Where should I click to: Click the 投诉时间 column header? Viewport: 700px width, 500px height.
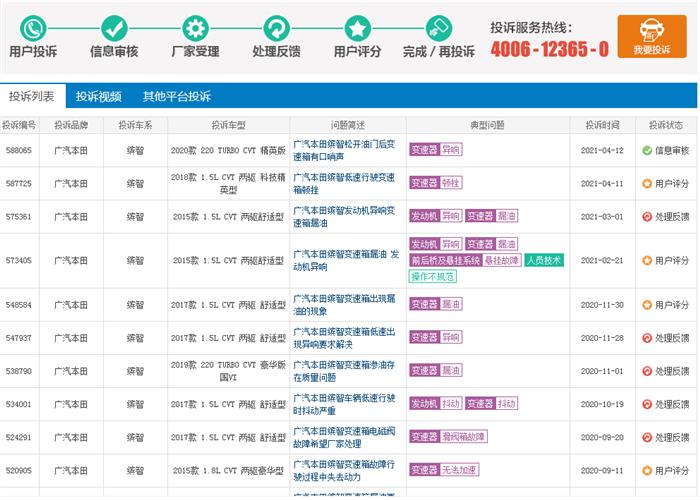603,125
